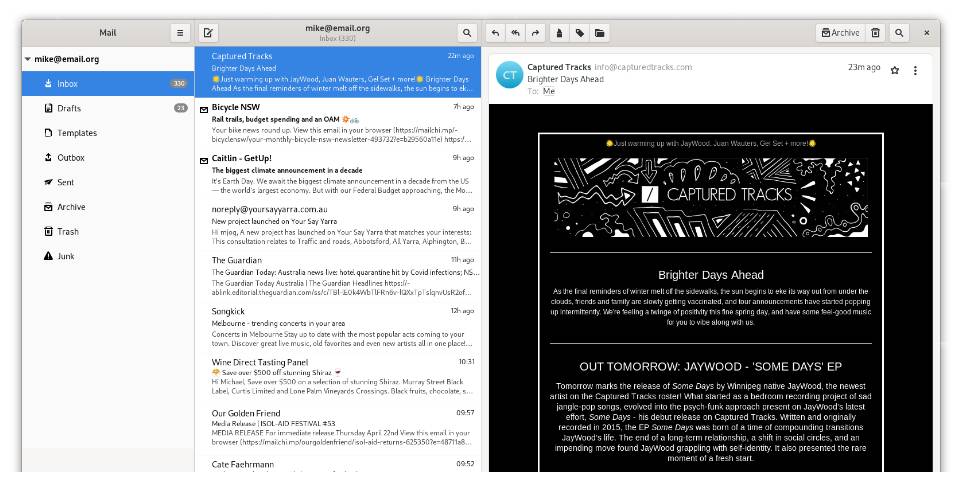Open the Junk folder
956x498 pixels.
pyautogui.click(x=108, y=257)
